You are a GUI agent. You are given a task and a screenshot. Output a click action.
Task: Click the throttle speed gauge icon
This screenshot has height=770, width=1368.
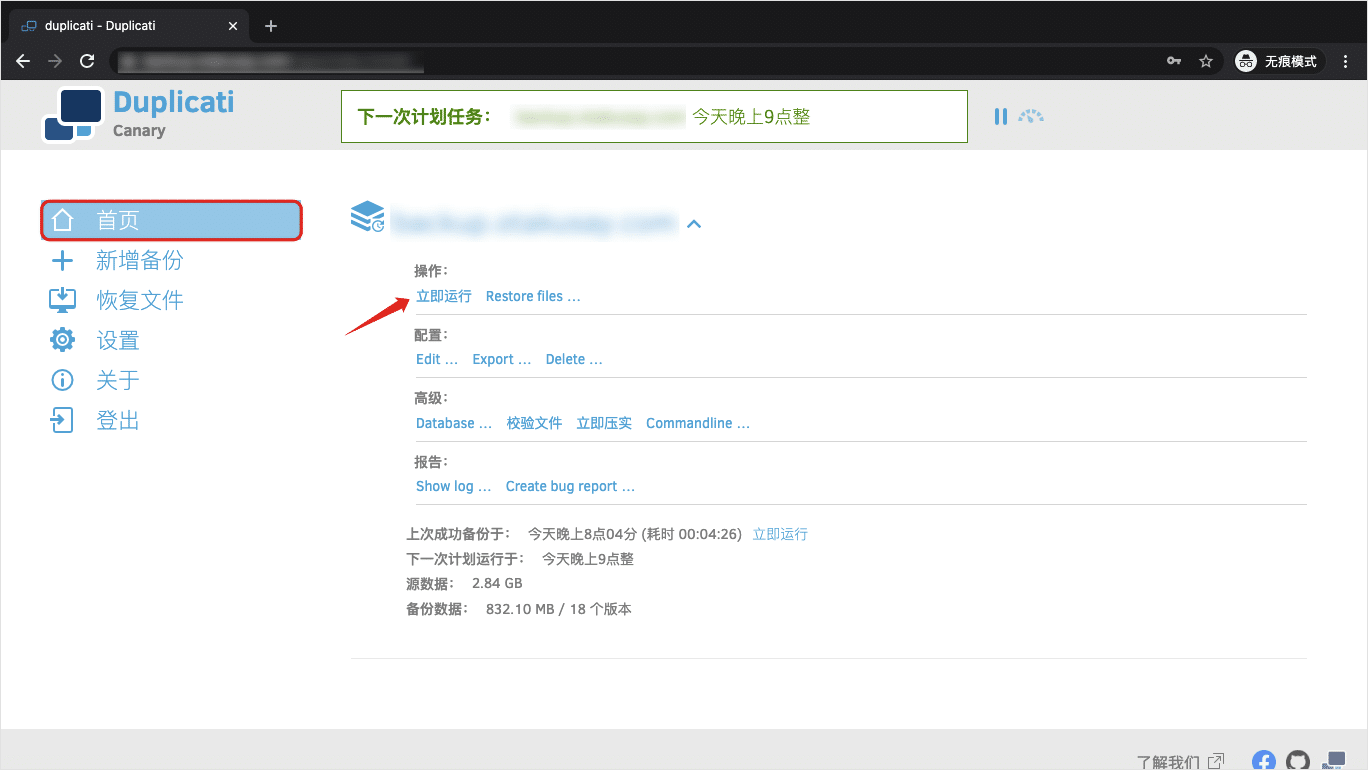[1031, 116]
